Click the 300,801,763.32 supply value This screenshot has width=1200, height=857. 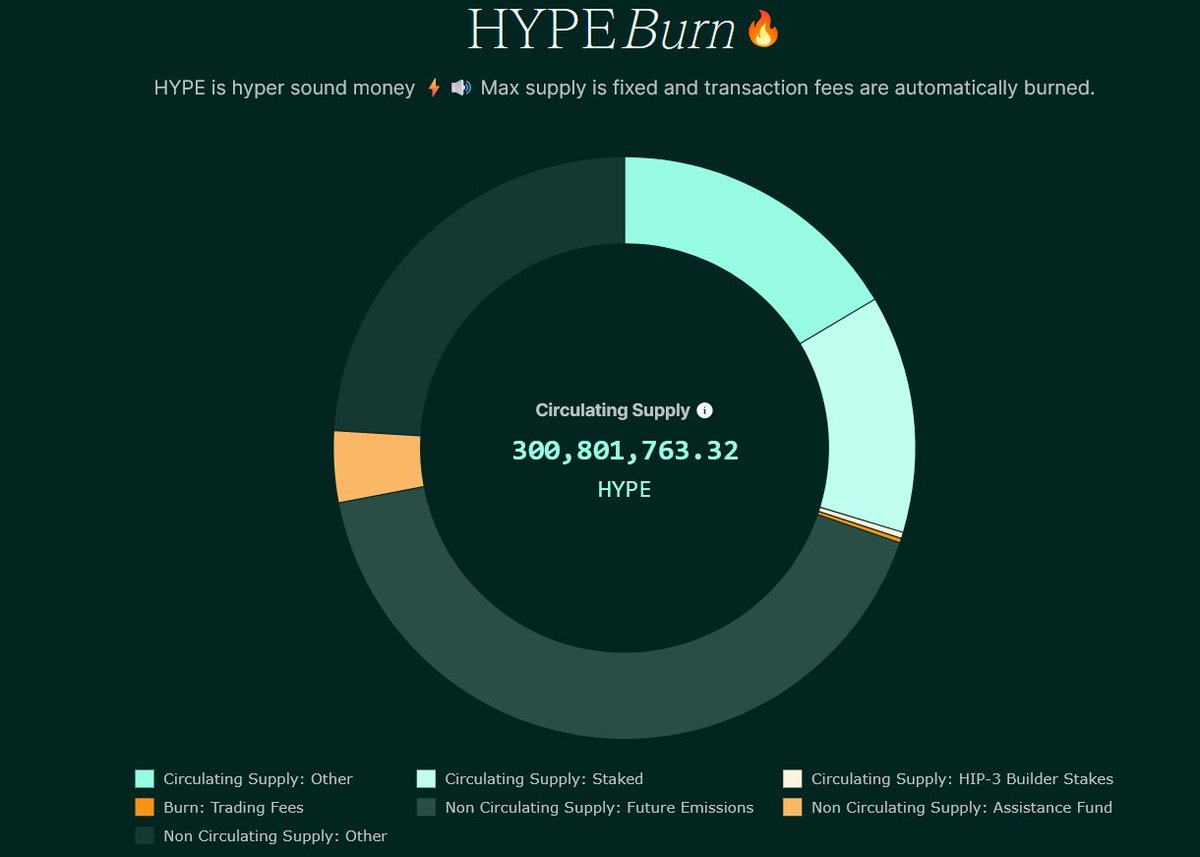625,451
